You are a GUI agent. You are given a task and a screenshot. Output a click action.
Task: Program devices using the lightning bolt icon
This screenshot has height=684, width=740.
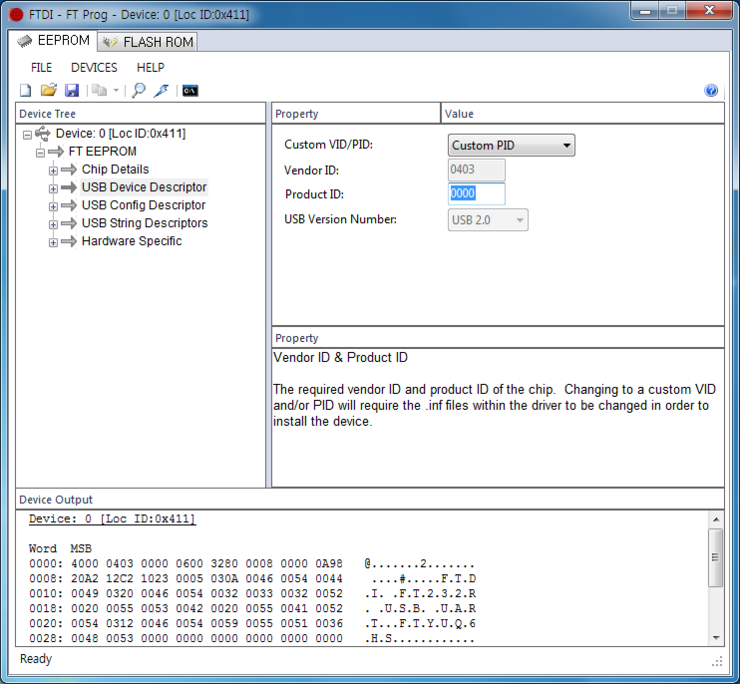click(x=161, y=90)
